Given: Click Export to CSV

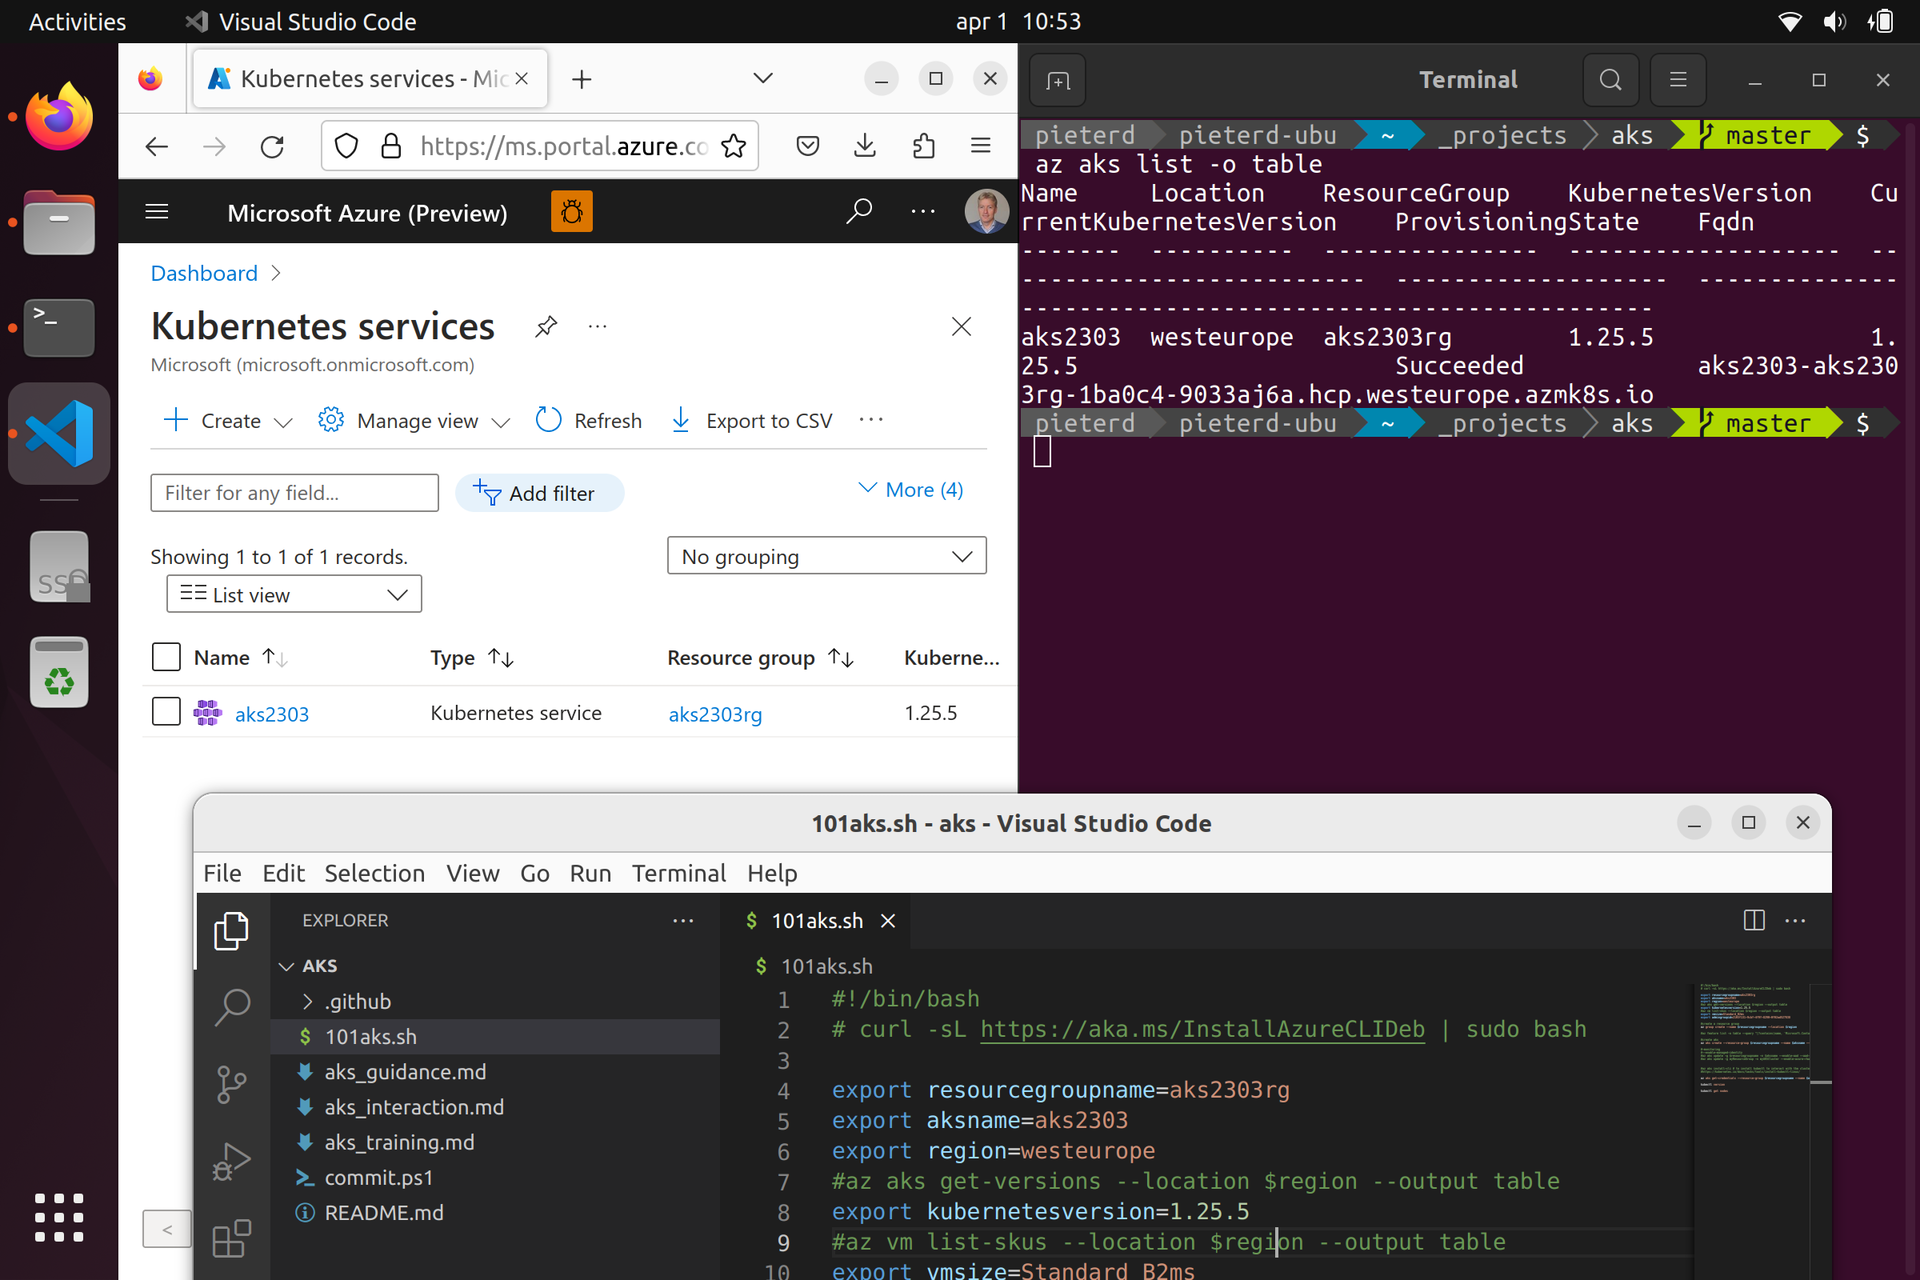Looking at the screenshot, I should click(751, 421).
